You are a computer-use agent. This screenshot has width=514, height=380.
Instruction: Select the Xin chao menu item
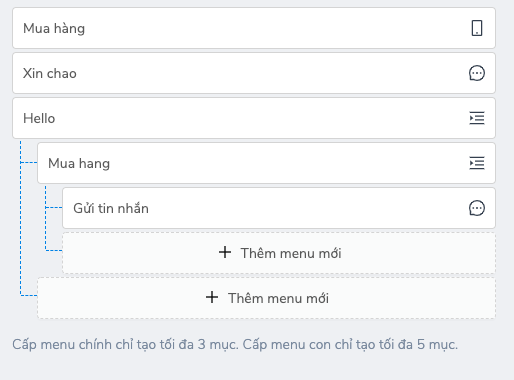254,73
